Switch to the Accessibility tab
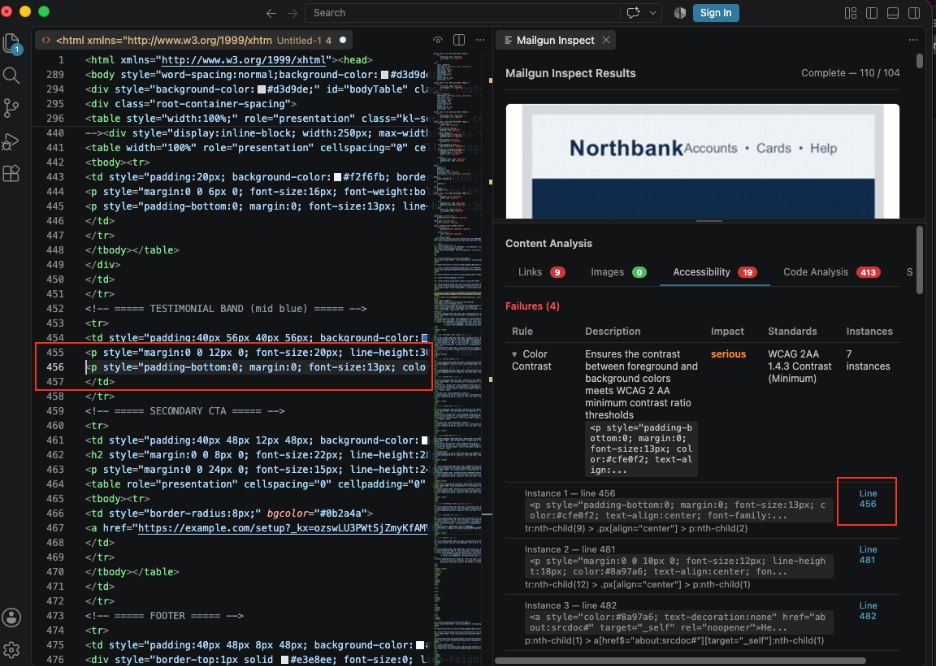 pyautogui.click(x=715, y=272)
